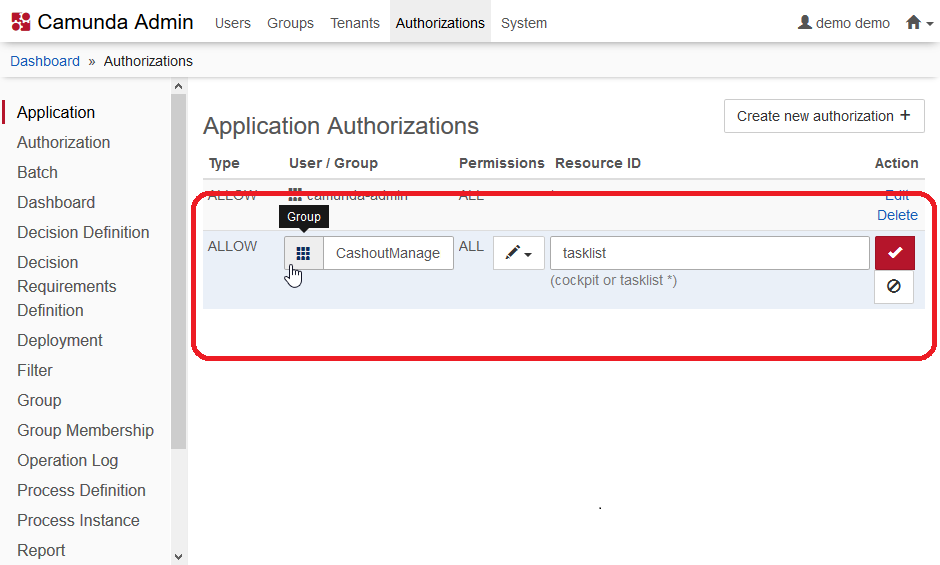Open the System tab
Image resolution: width=940 pixels, height=565 pixels.
(524, 23)
